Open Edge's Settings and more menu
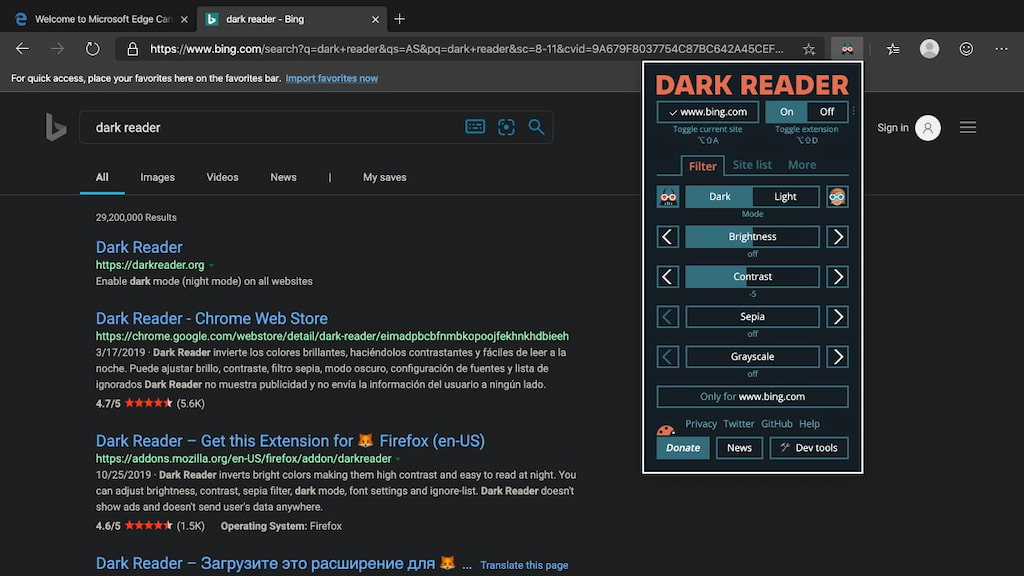The height and width of the screenshot is (576, 1024). point(1001,48)
